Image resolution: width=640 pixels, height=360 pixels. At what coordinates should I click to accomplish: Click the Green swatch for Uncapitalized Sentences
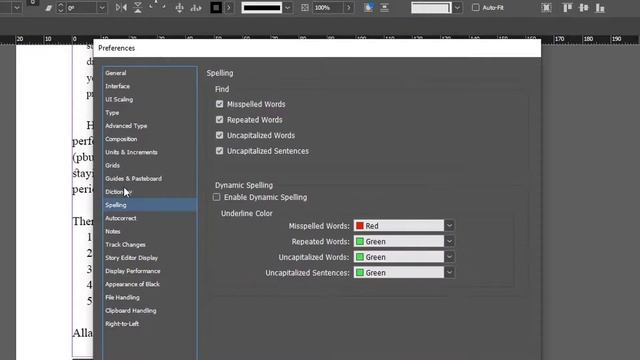[360, 272]
